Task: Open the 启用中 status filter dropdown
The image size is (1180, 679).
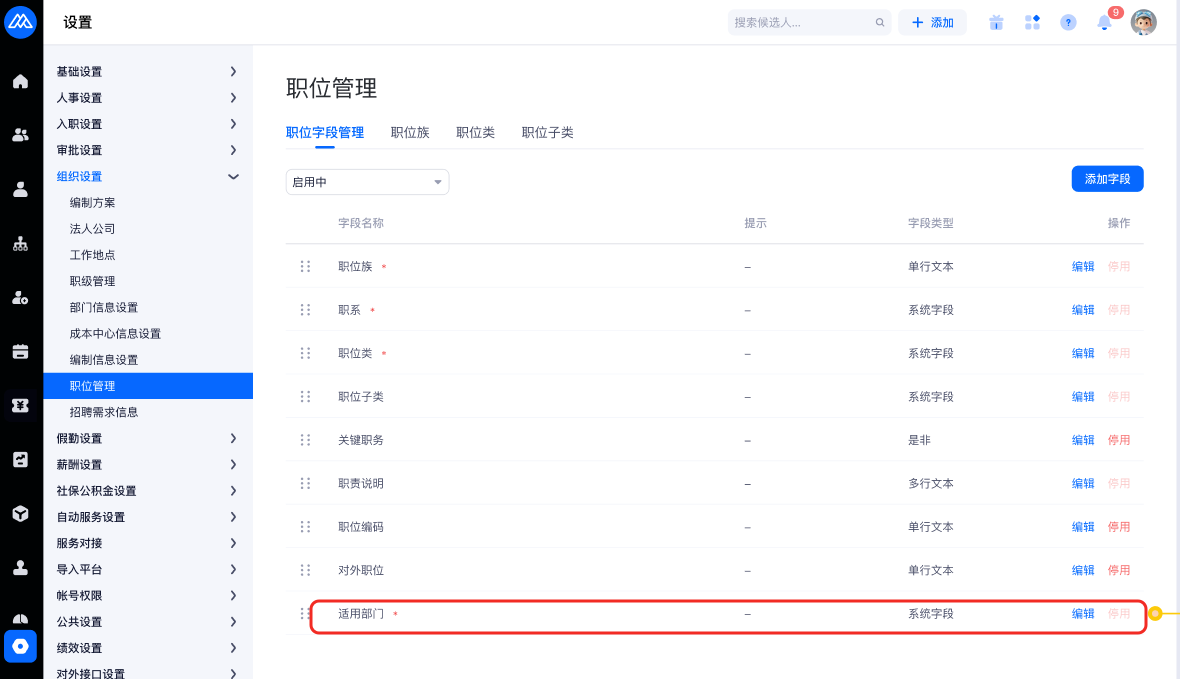Action: pos(367,182)
